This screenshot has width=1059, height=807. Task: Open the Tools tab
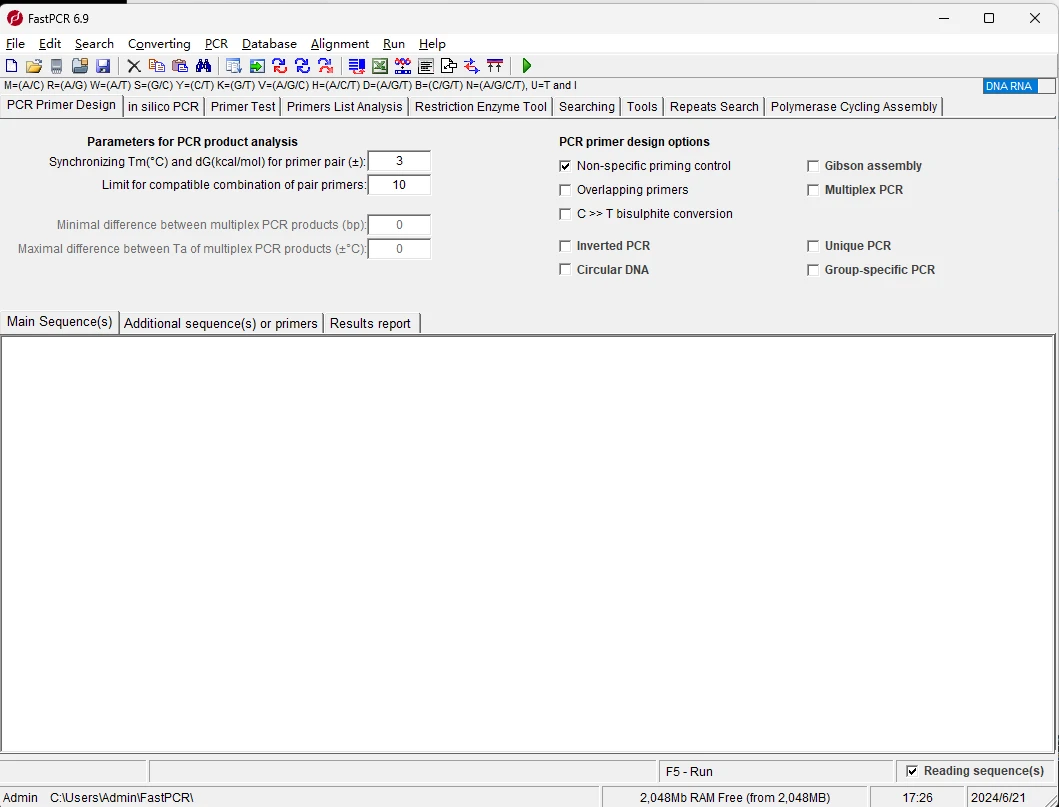(x=642, y=107)
